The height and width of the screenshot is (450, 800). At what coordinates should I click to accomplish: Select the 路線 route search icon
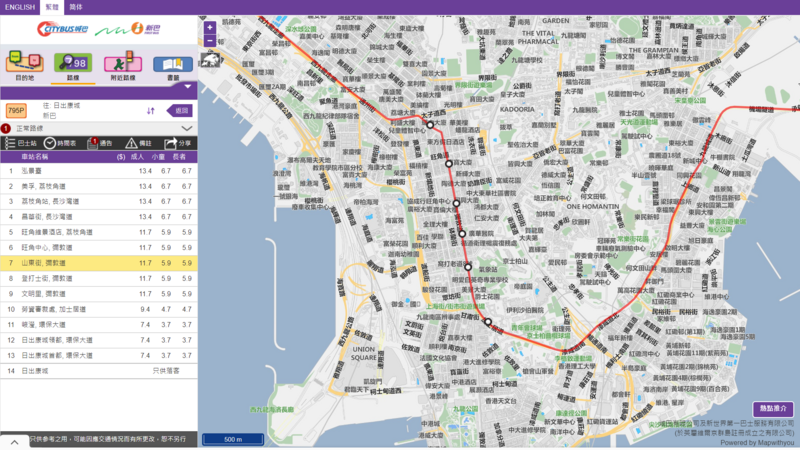coord(73,66)
